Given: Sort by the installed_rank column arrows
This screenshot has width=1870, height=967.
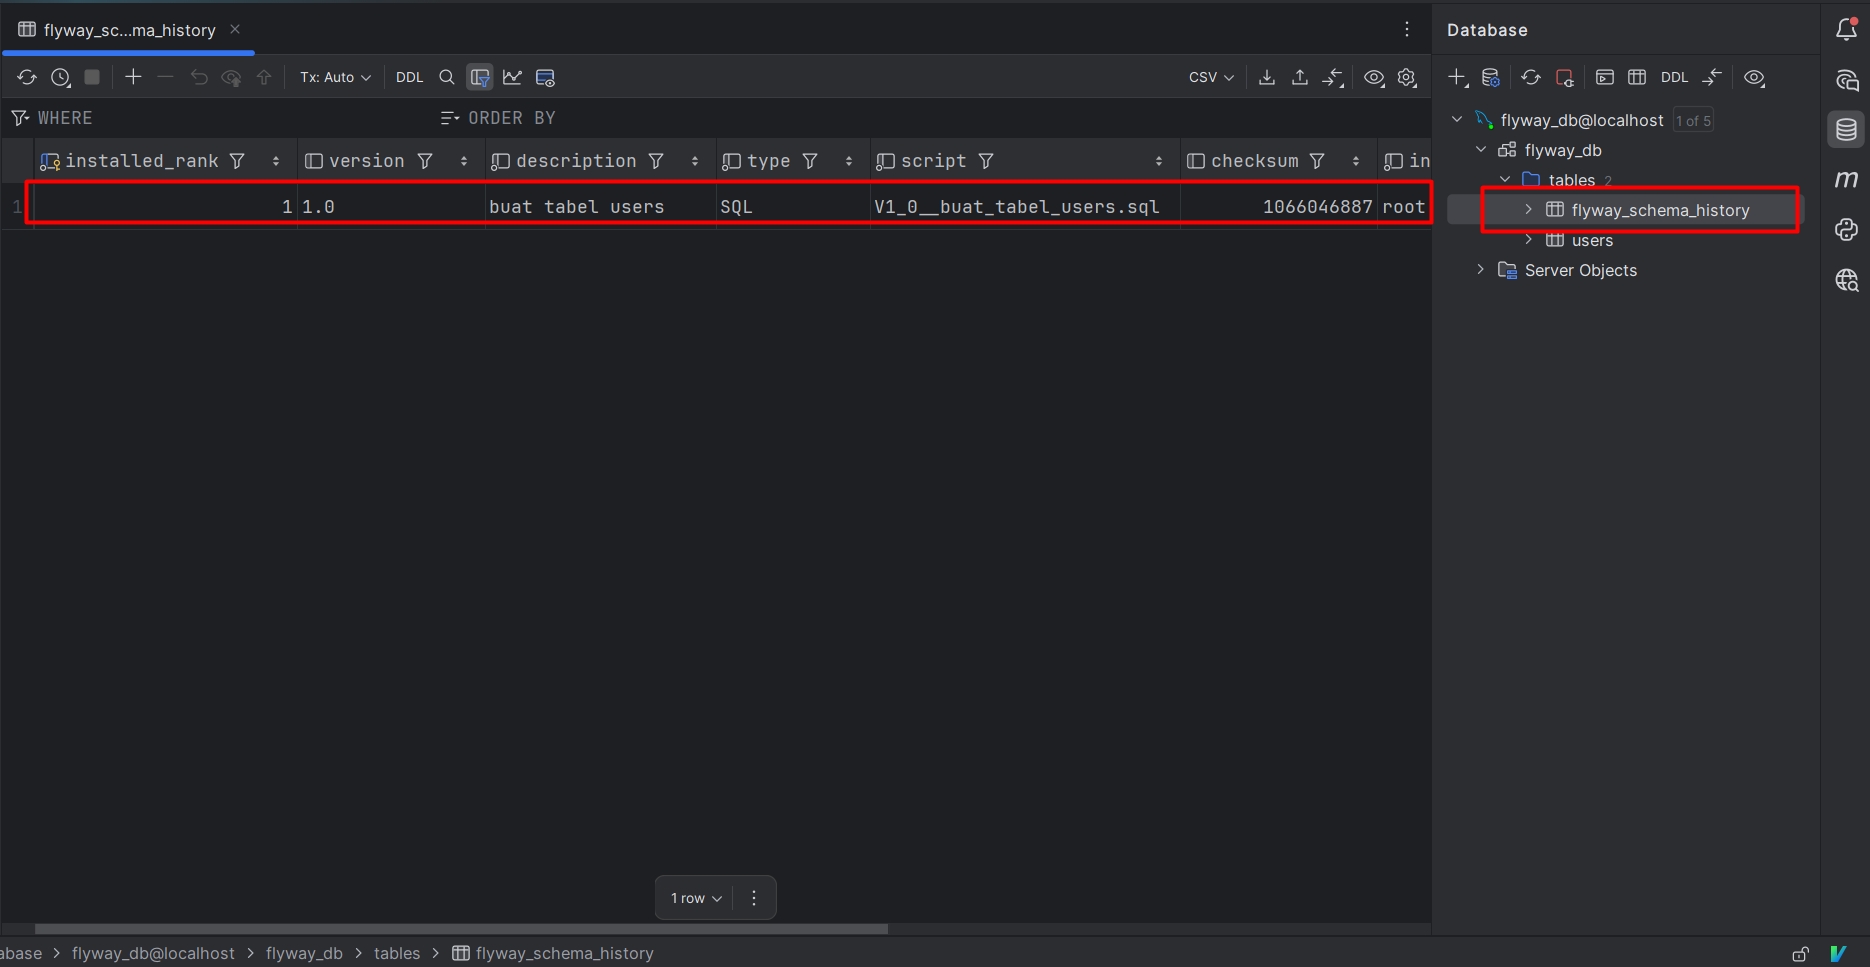Looking at the screenshot, I should click(276, 161).
